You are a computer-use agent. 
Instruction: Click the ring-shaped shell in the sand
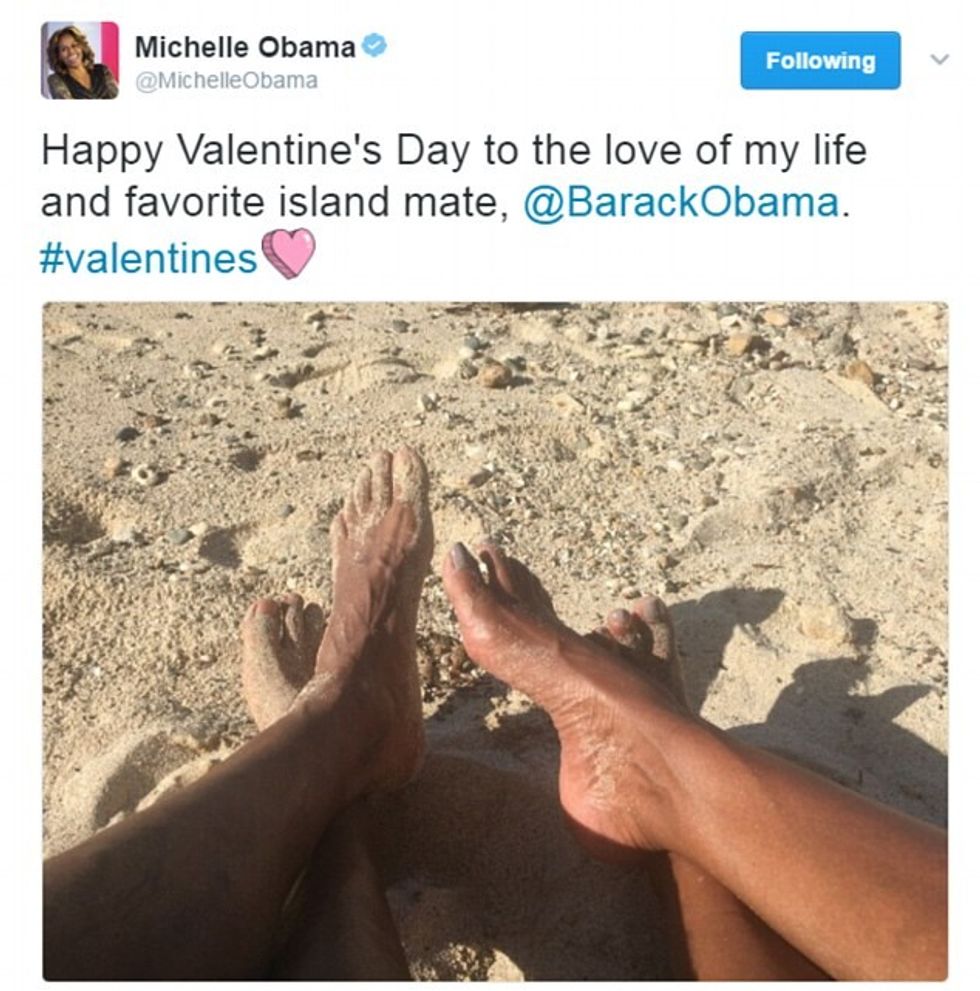[147, 475]
